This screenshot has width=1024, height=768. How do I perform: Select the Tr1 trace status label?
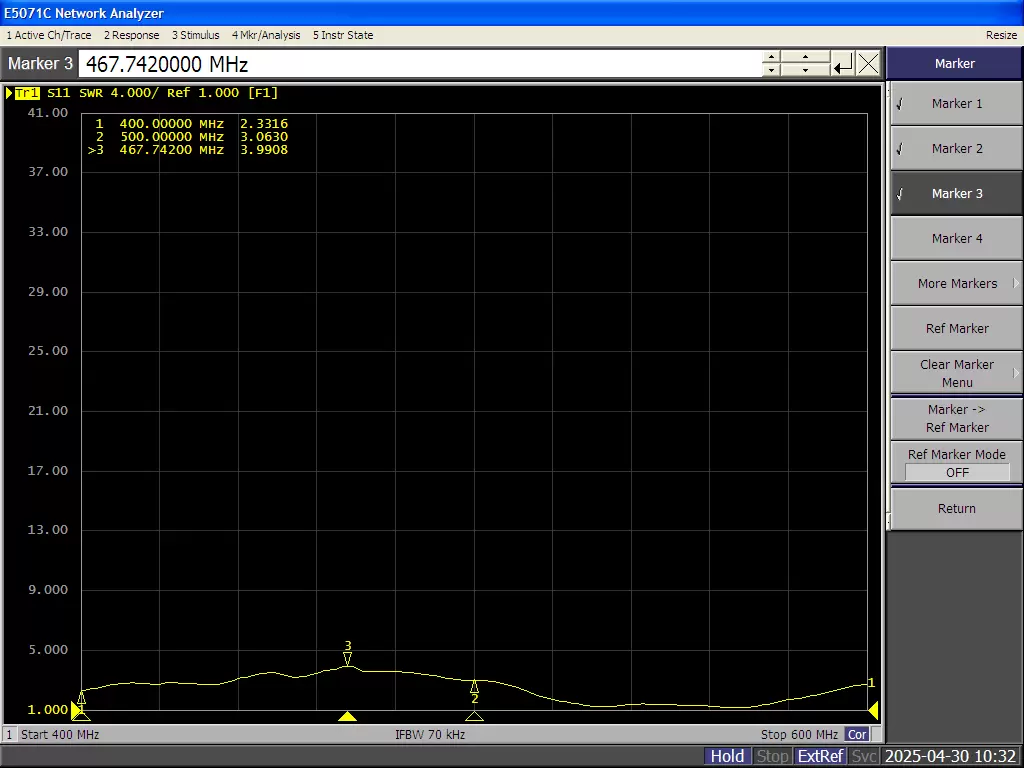pos(27,92)
